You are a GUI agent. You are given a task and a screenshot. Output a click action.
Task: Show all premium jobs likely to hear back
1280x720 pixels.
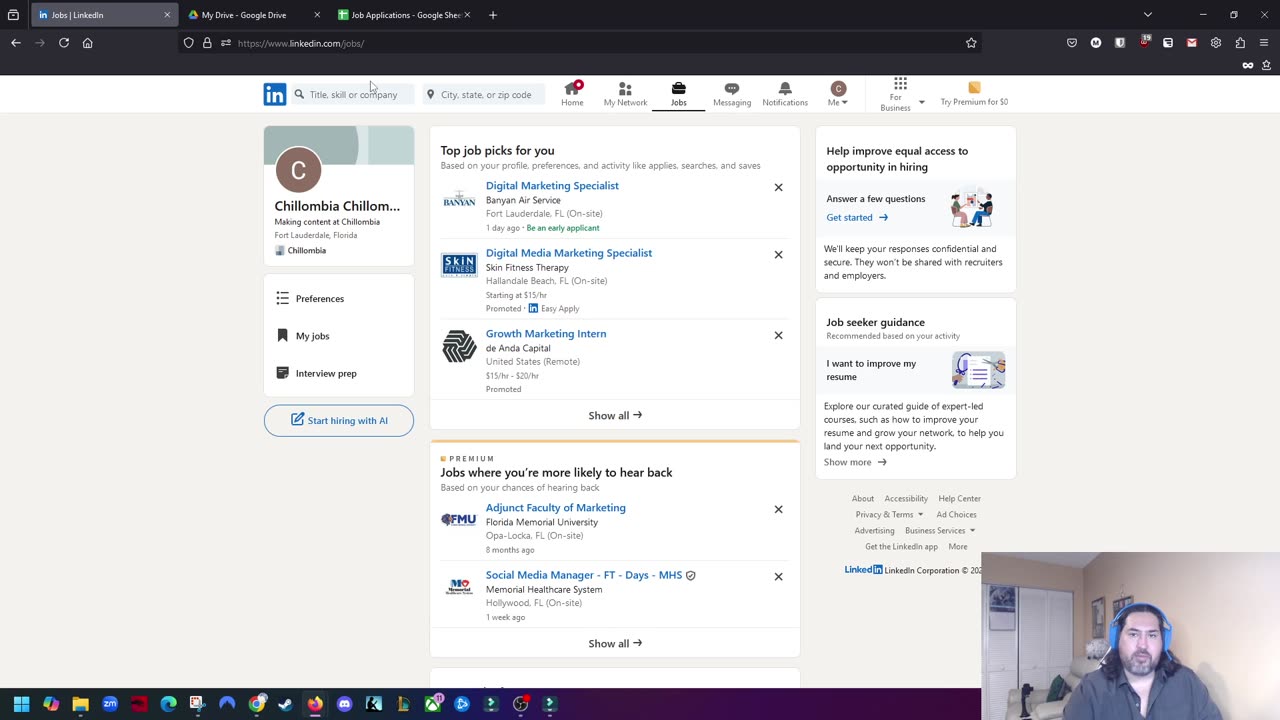[x=615, y=643]
